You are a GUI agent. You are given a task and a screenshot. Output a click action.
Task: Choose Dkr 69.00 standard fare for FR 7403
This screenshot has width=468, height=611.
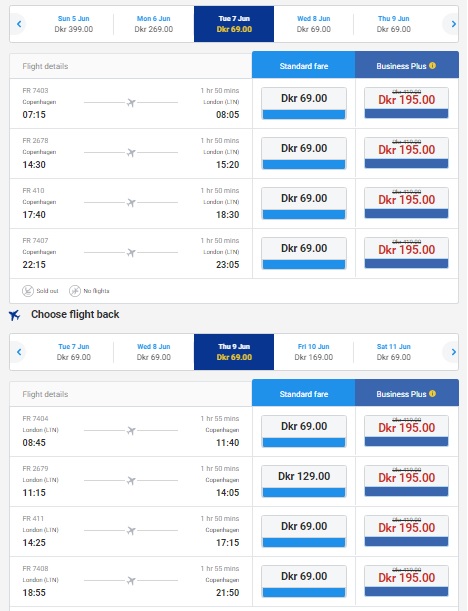point(304,103)
